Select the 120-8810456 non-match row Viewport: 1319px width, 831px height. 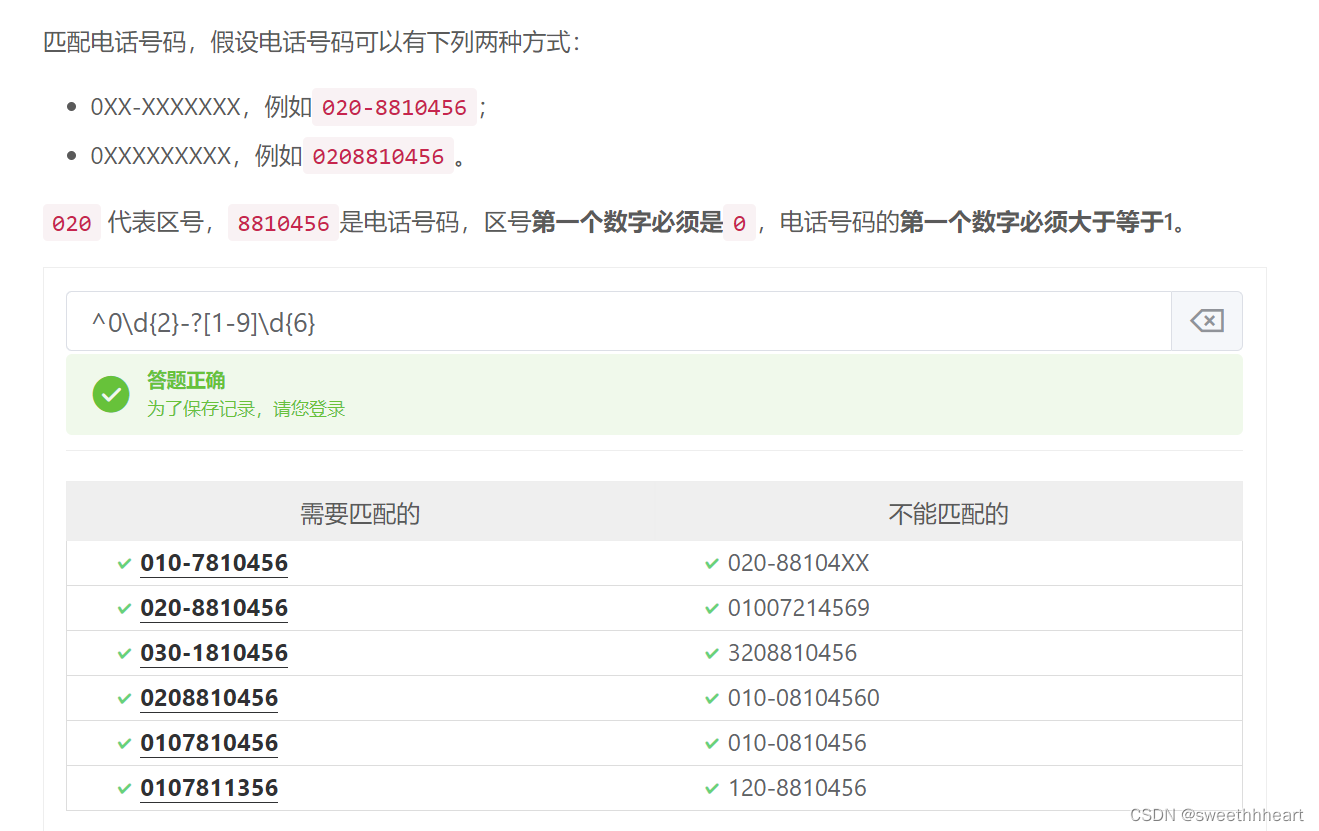click(x=797, y=788)
